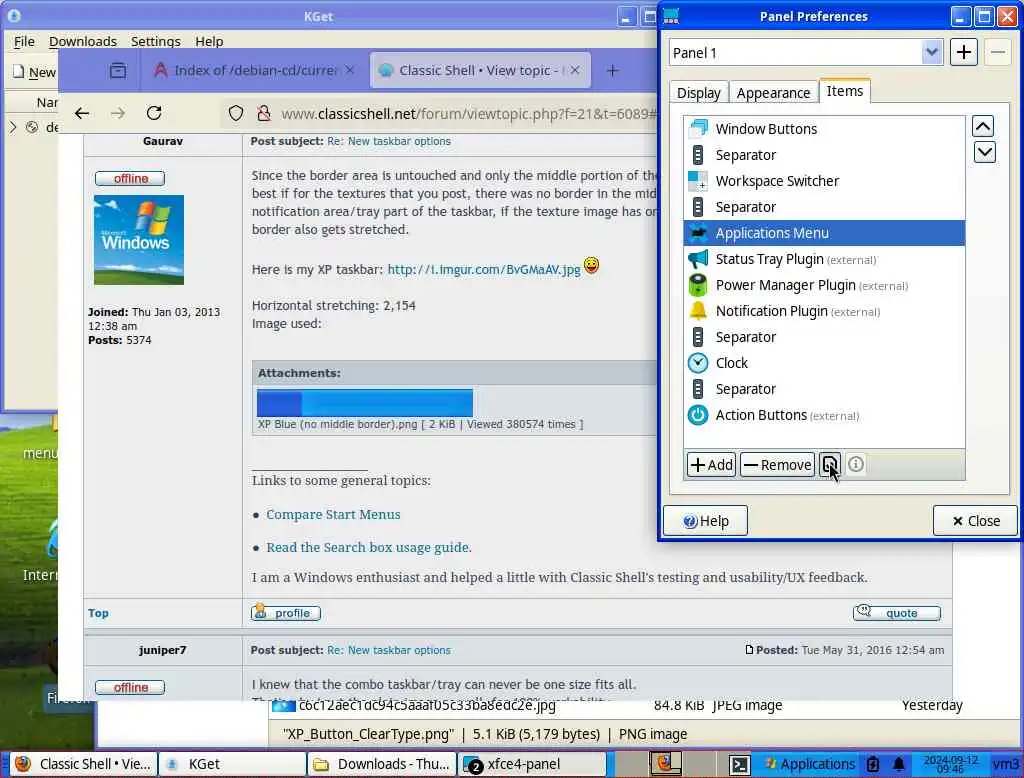Switch to Classic Shell Firefox taskbar window
The height and width of the screenshot is (778, 1024).
click(84, 764)
